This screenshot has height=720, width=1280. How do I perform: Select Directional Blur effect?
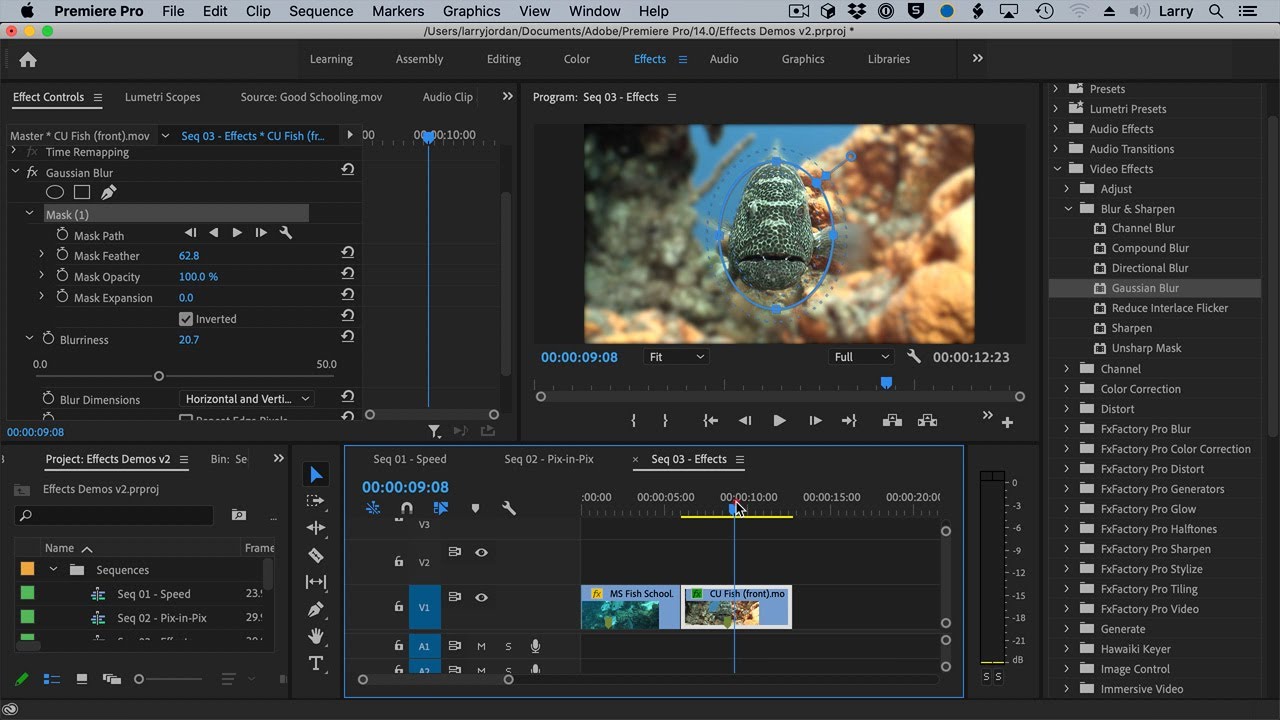(1150, 268)
